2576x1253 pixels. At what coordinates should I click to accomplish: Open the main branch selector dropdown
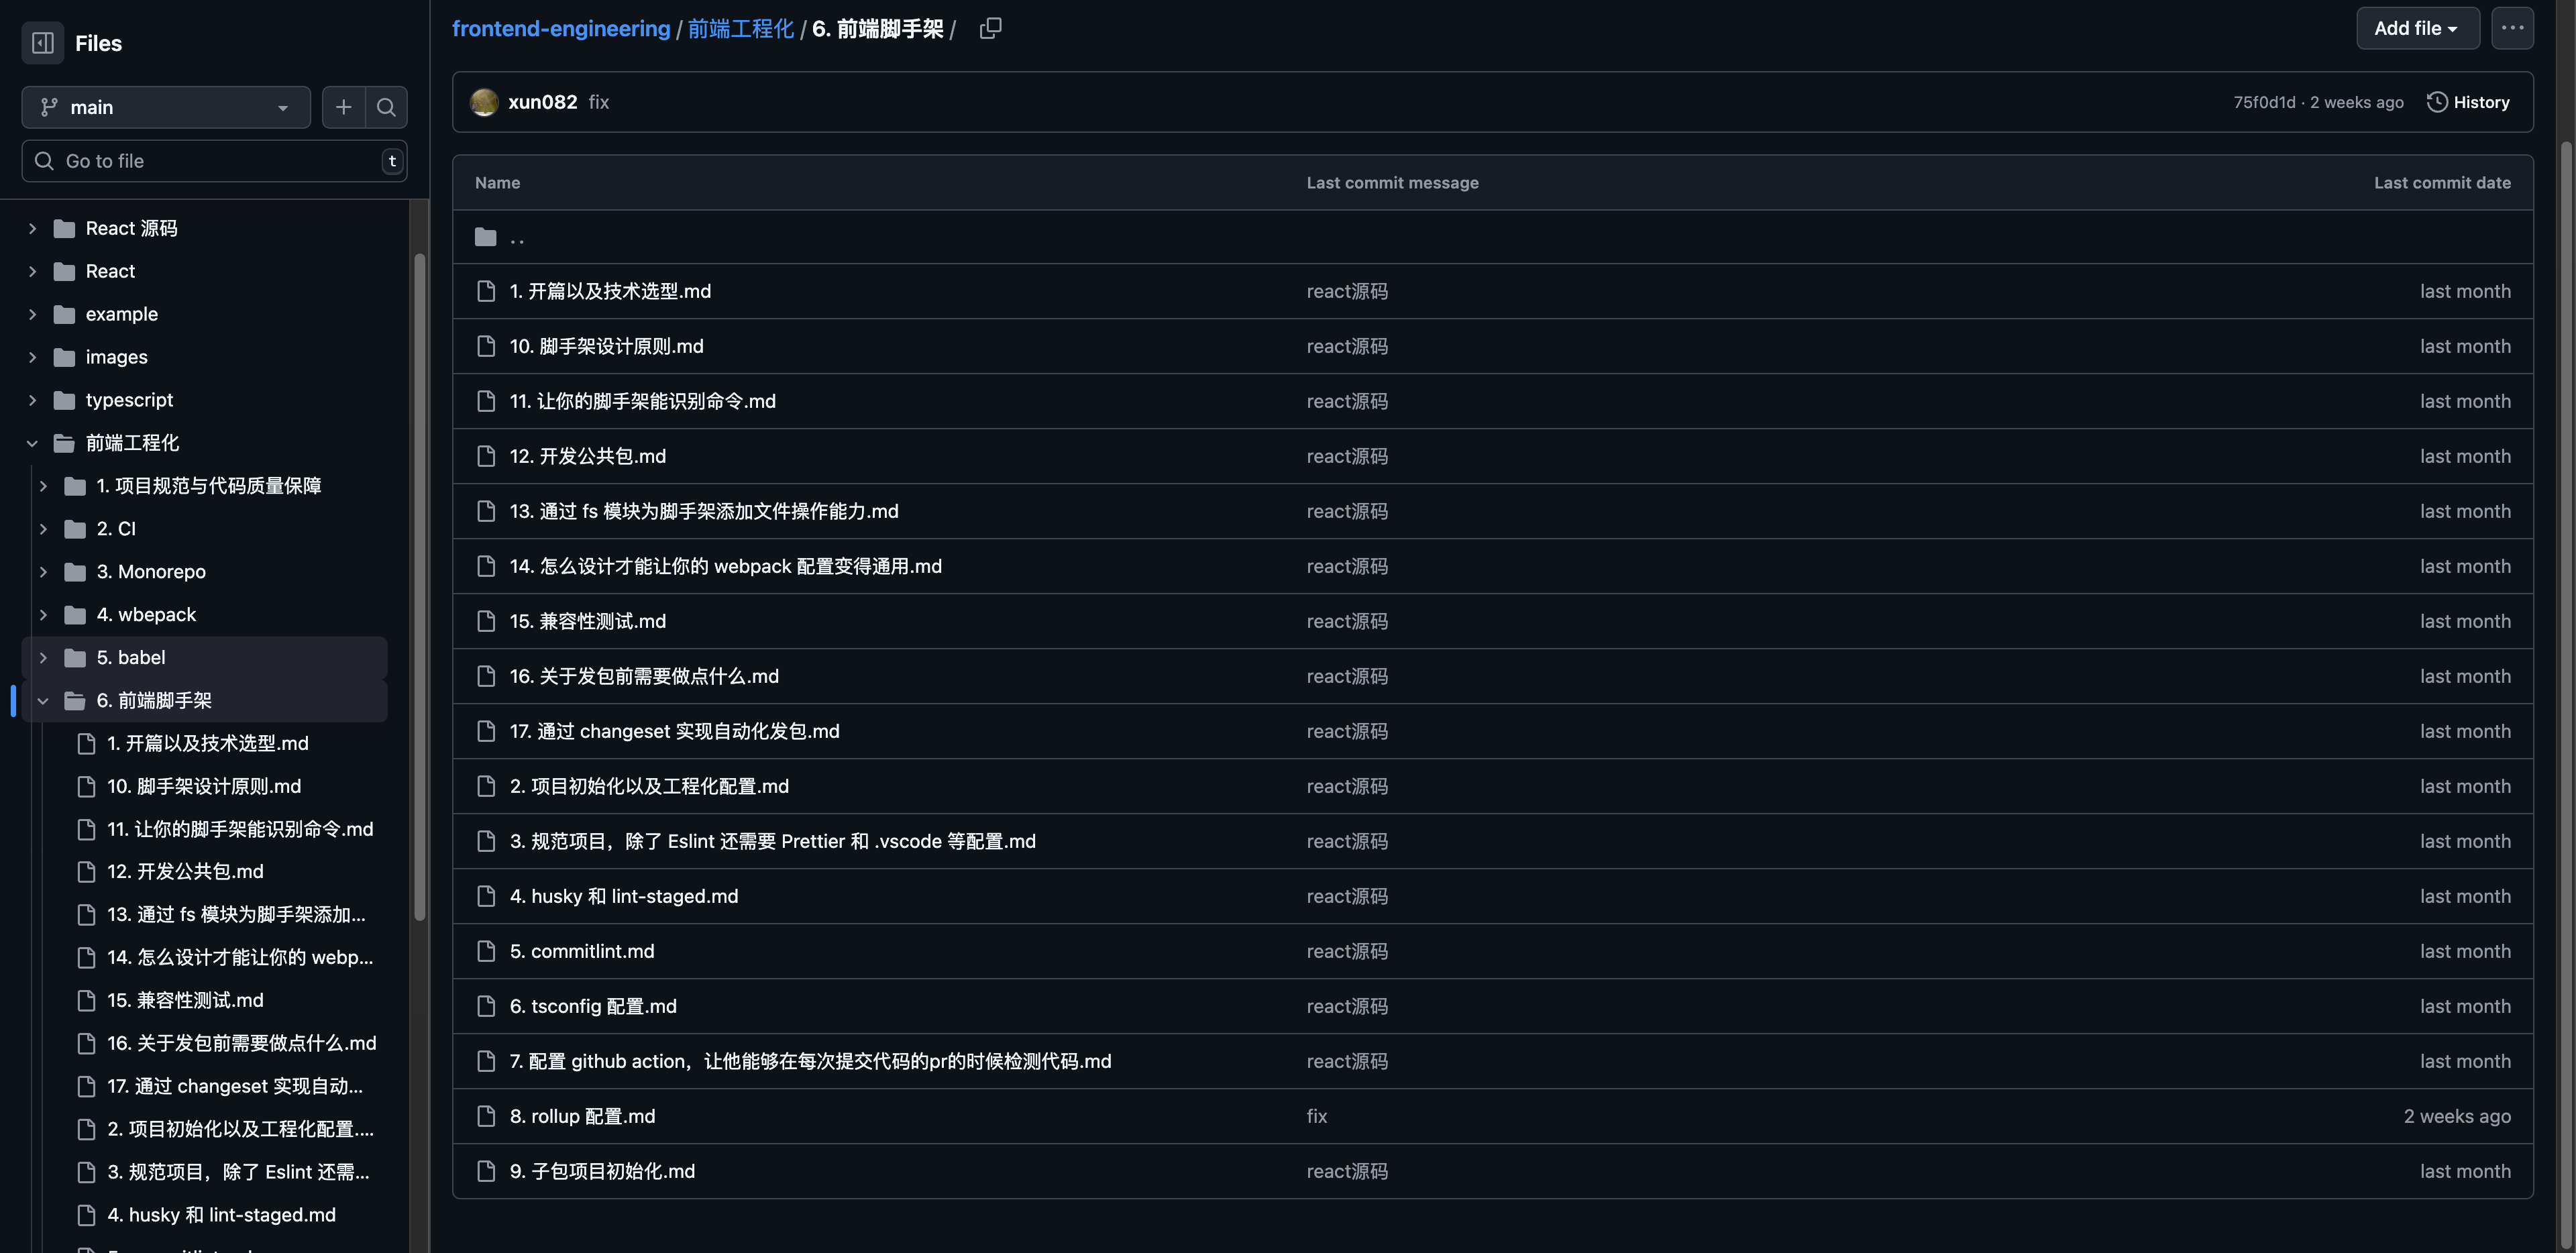pos(166,107)
